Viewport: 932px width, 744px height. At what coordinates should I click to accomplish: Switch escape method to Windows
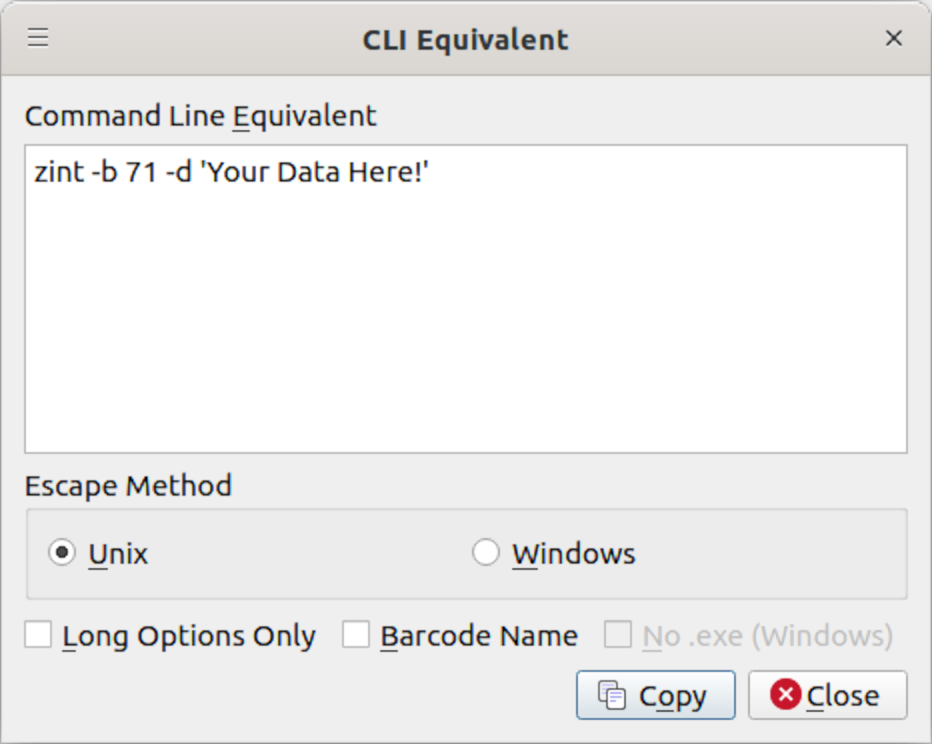click(x=486, y=551)
